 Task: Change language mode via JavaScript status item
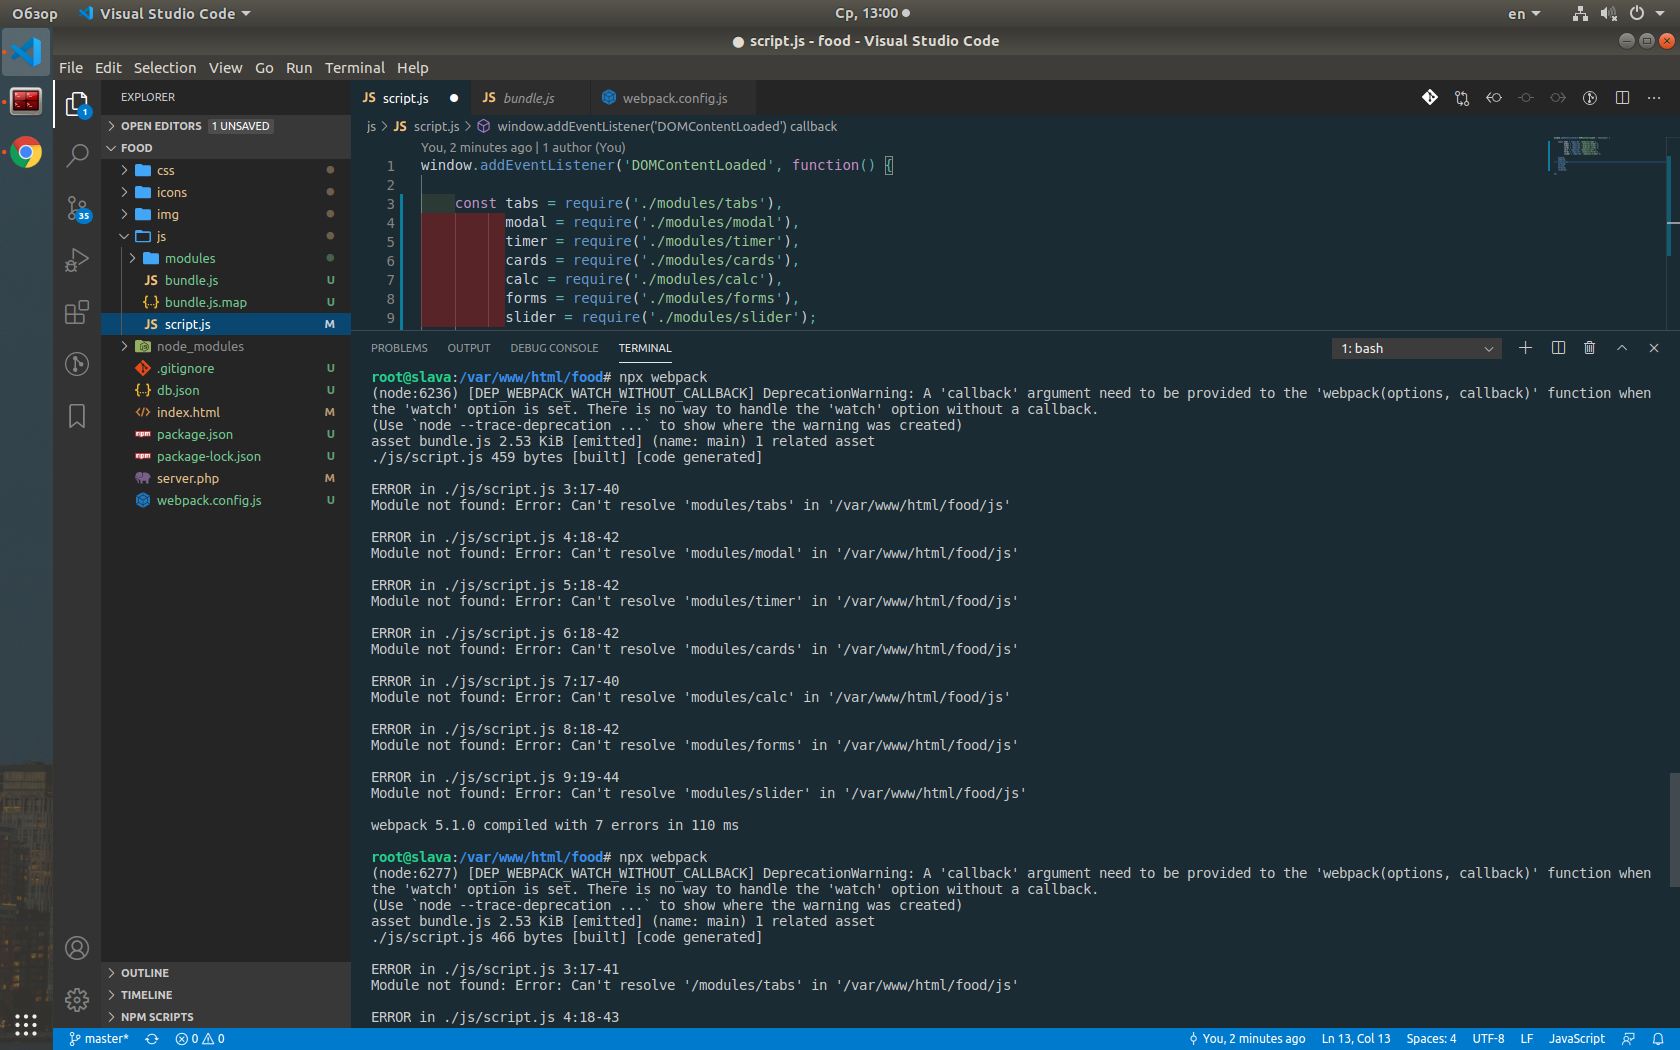1577,1039
